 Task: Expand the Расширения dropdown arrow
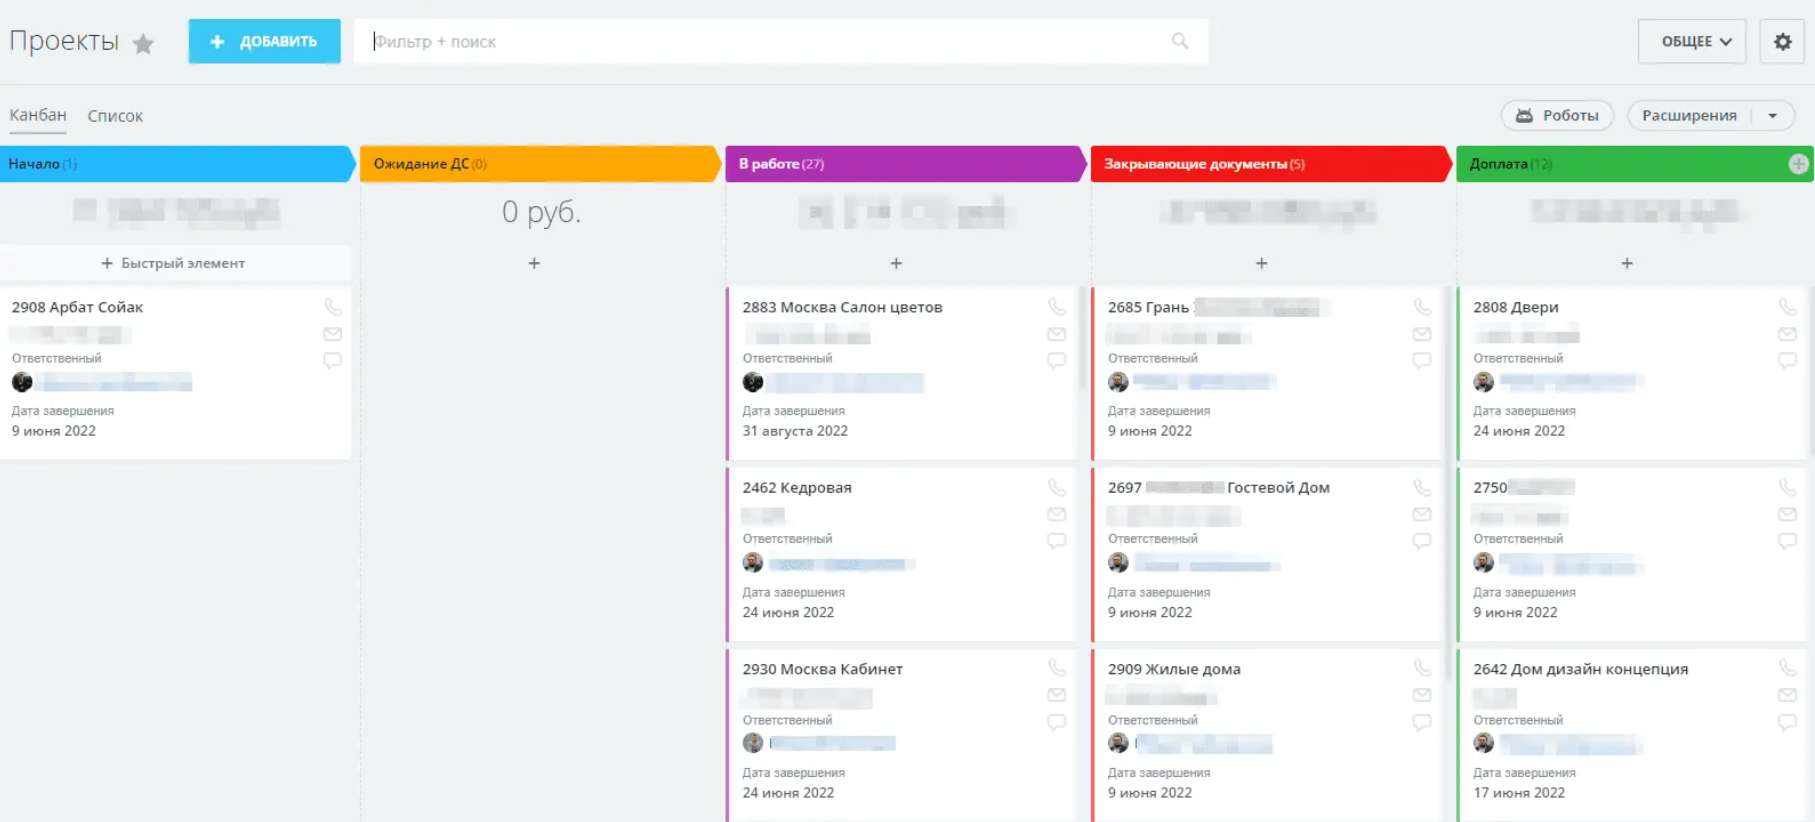click(1773, 116)
